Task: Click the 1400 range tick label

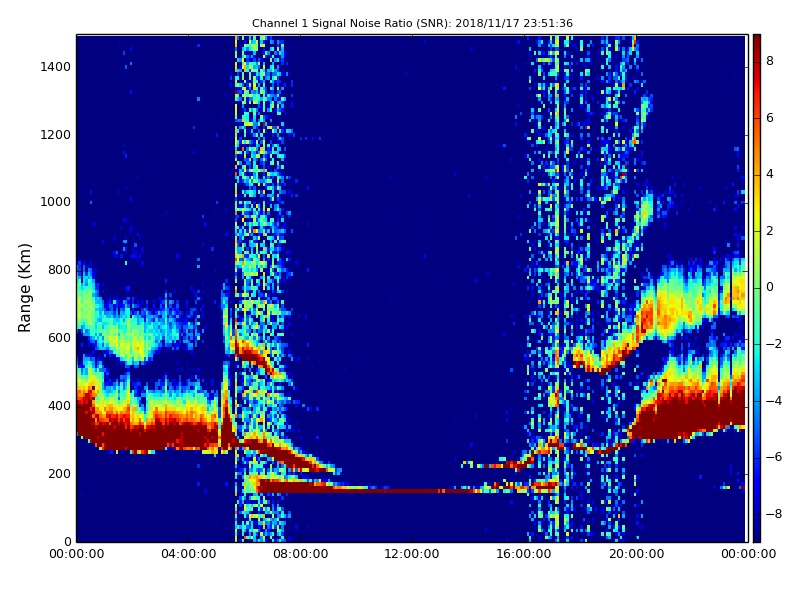Action: [56, 67]
